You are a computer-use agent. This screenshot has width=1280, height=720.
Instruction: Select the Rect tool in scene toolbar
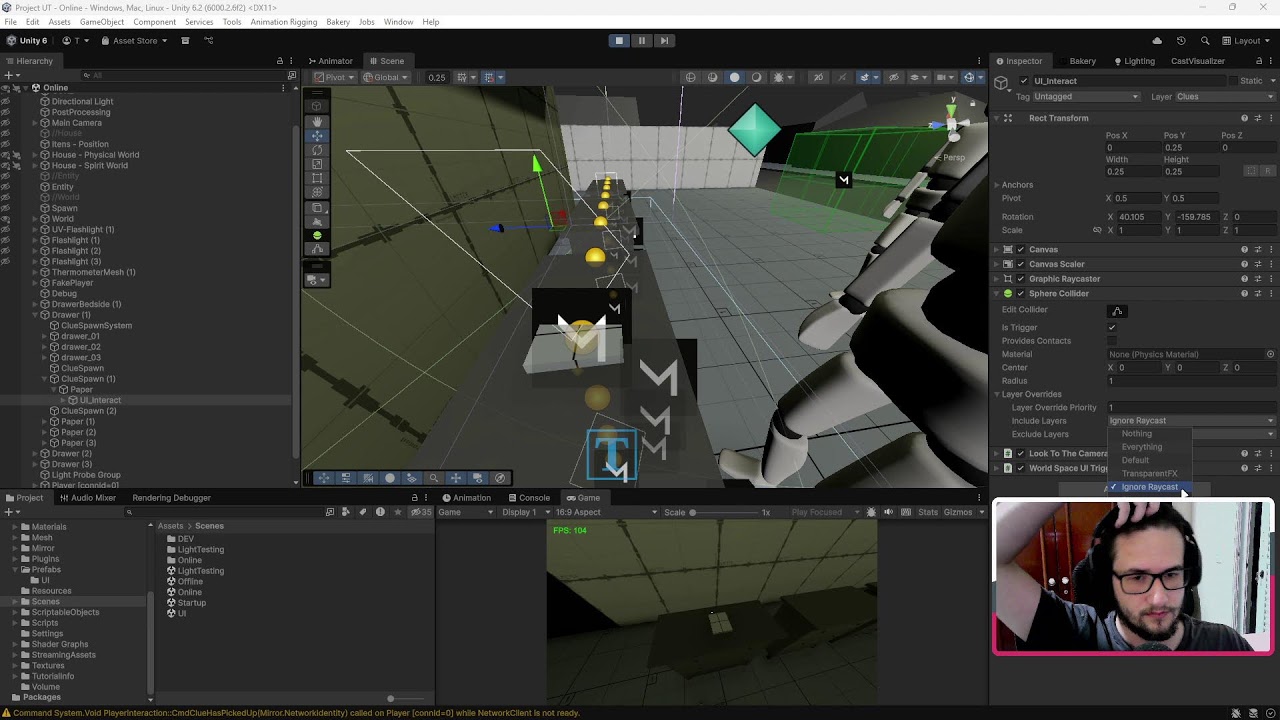(317, 178)
